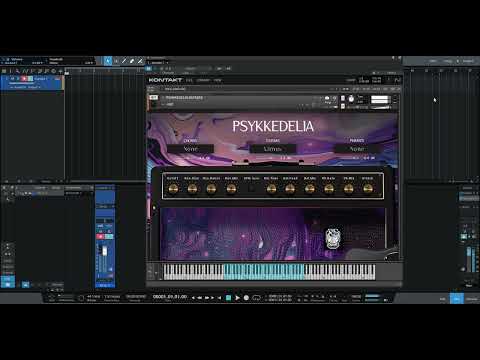Click the KONTAKT logo
Screen dimensions: 480x360
[165, 80]
